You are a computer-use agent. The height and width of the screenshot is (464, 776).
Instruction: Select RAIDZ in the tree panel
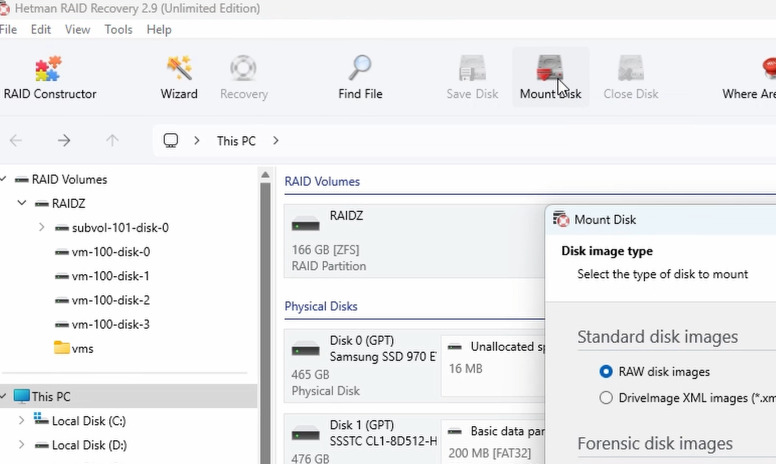click(x=68, y=203)
